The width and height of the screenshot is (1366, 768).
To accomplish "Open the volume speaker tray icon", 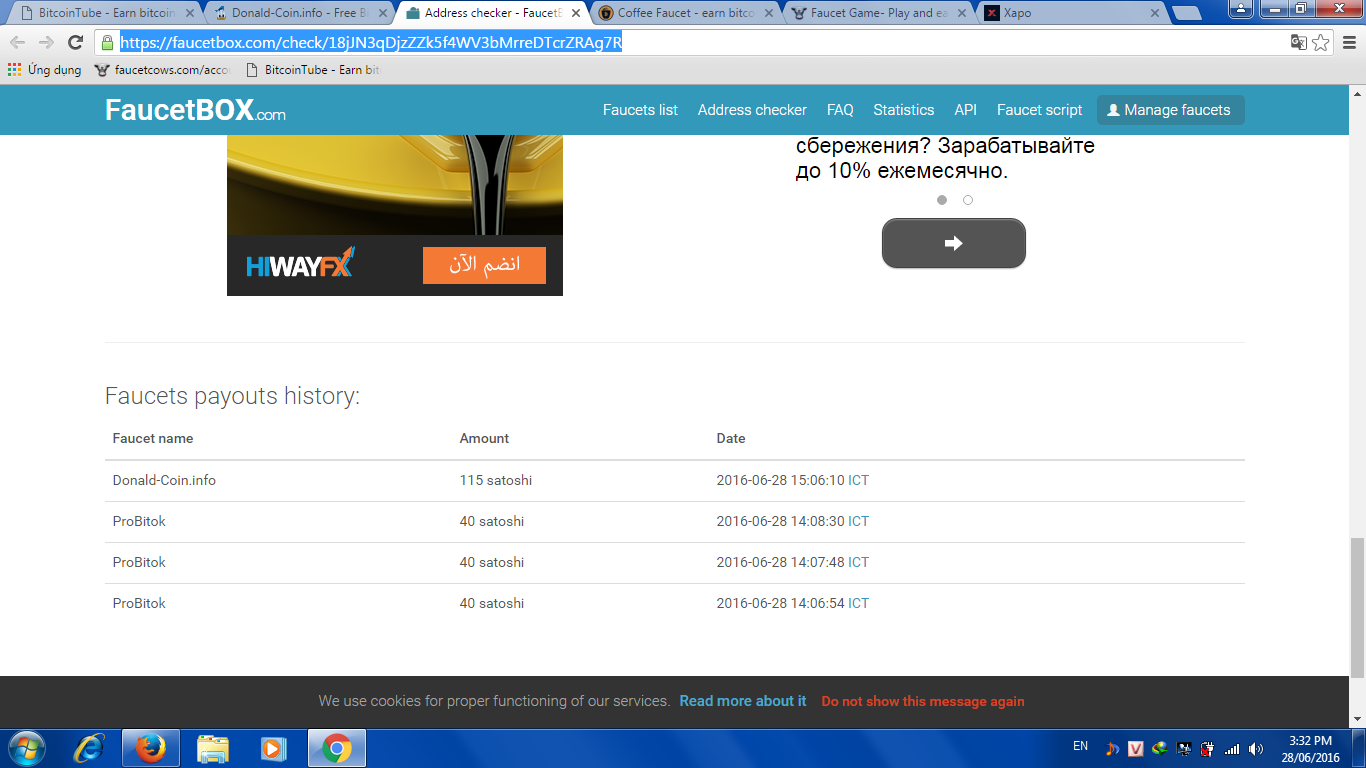I will 1256,748.
